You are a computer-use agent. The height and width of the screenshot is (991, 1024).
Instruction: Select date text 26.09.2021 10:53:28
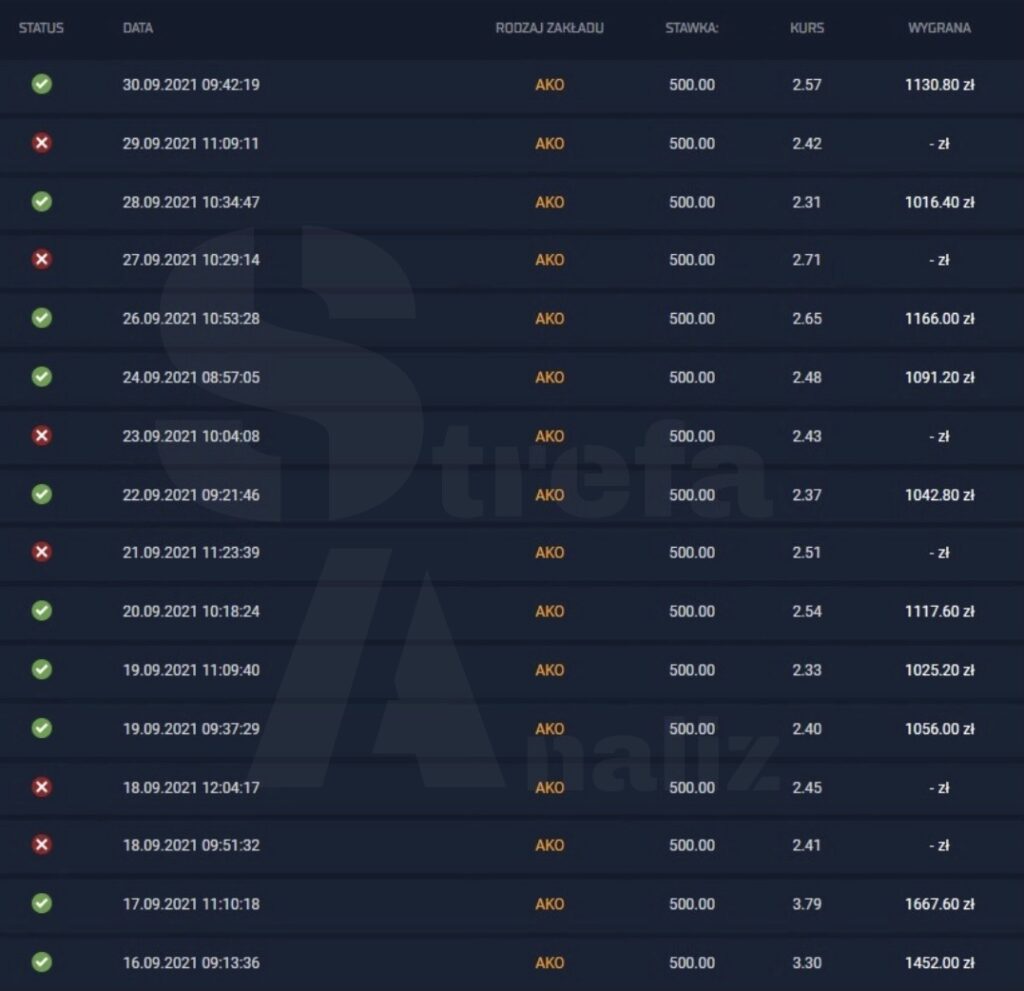click(191, 319)
